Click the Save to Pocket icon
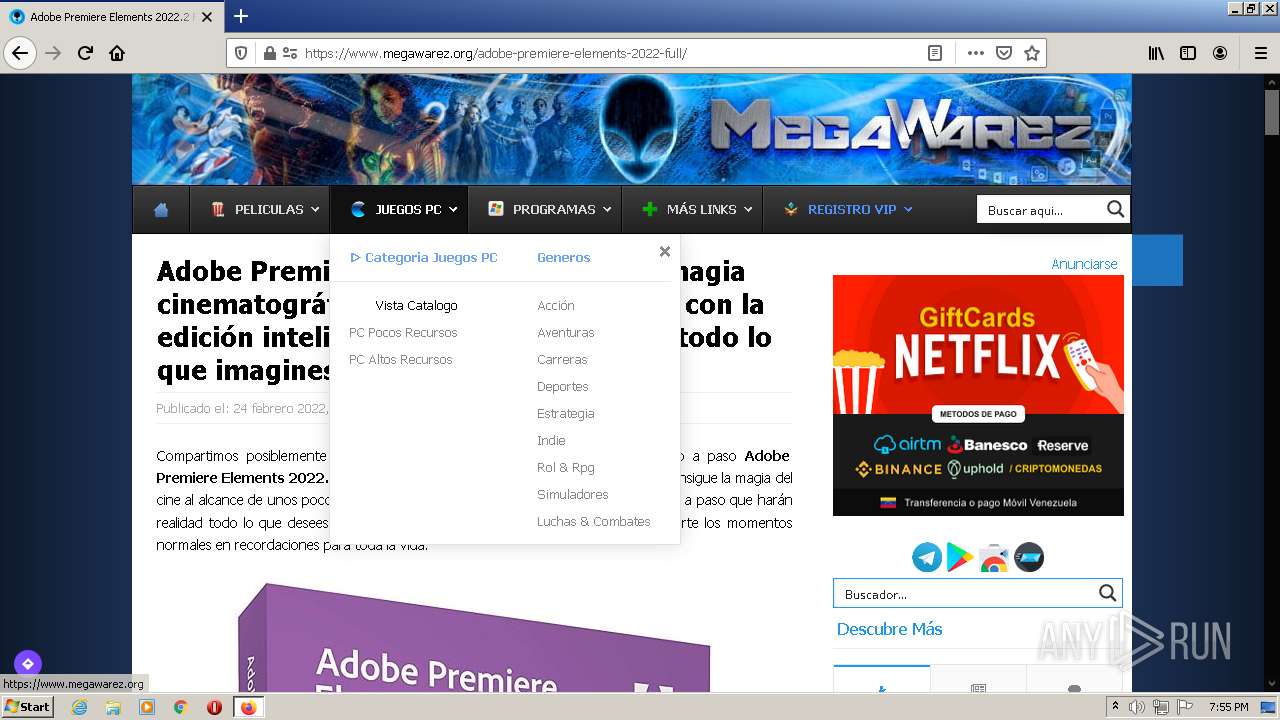The image size is (1280, 720). tap(1004, 53)
